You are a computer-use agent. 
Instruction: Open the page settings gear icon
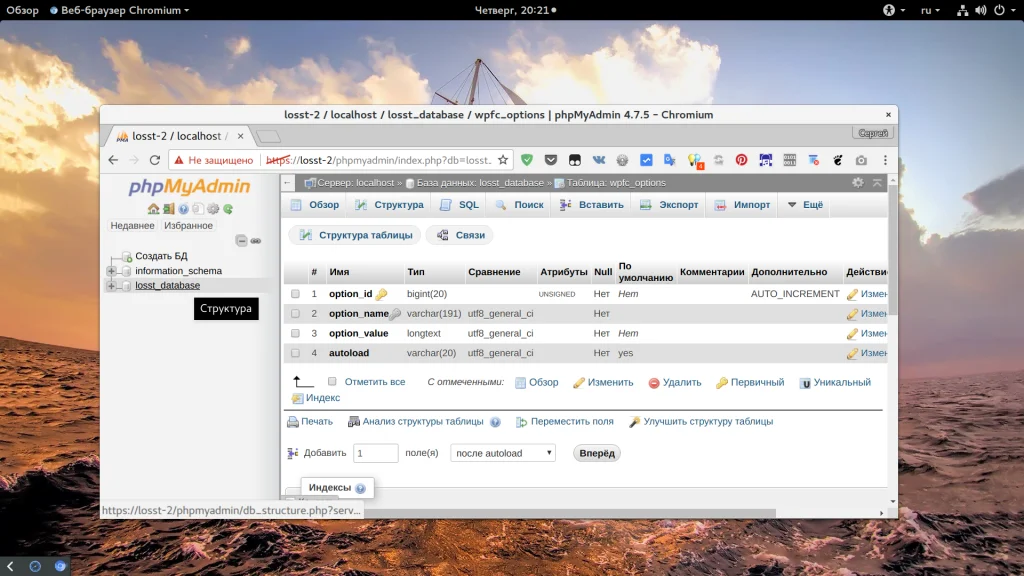point(857,183)
